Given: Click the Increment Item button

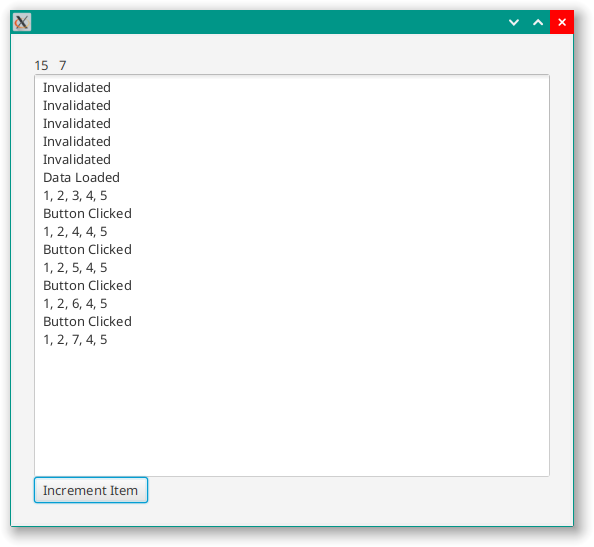Looking at the screenshot, I should point(91,490).
